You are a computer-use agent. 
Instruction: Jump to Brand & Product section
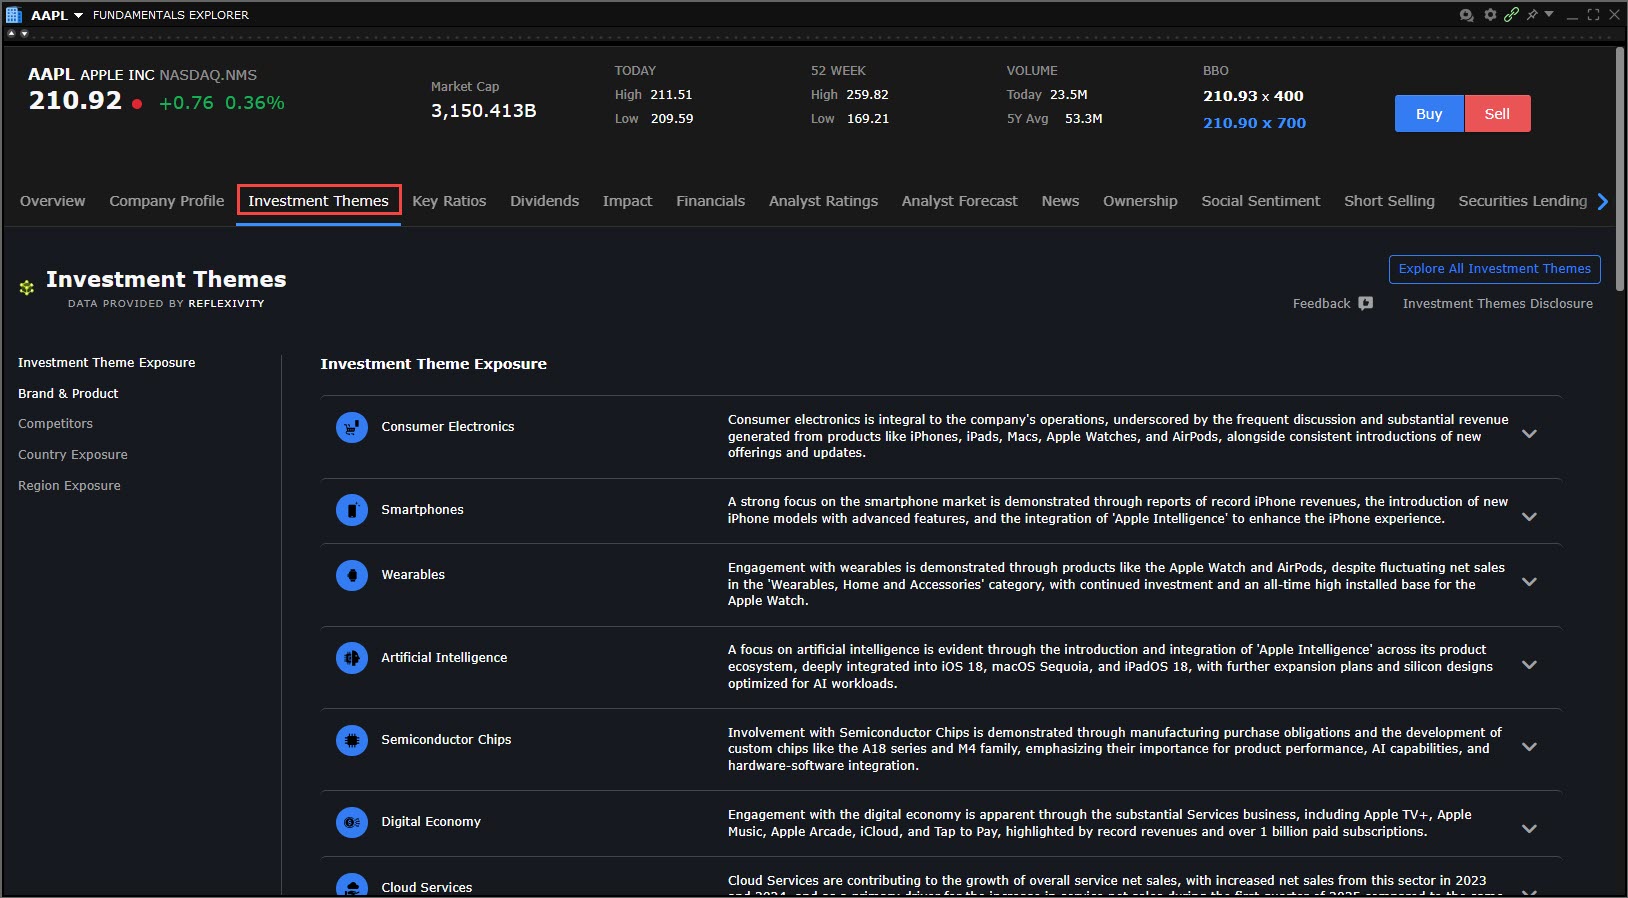coord(68,394)
